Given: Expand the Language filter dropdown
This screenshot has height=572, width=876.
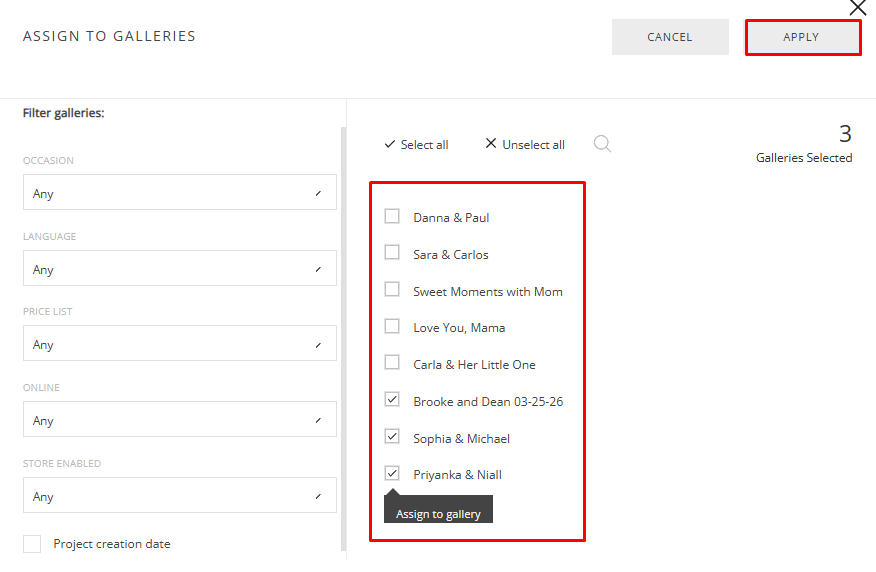Looking at the screenshot, I should click(x=179, y=269).
